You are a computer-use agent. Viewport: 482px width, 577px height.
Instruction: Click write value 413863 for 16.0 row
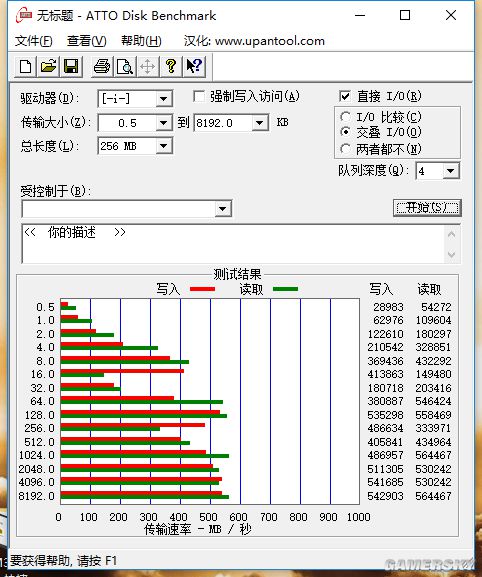point(385,374)
